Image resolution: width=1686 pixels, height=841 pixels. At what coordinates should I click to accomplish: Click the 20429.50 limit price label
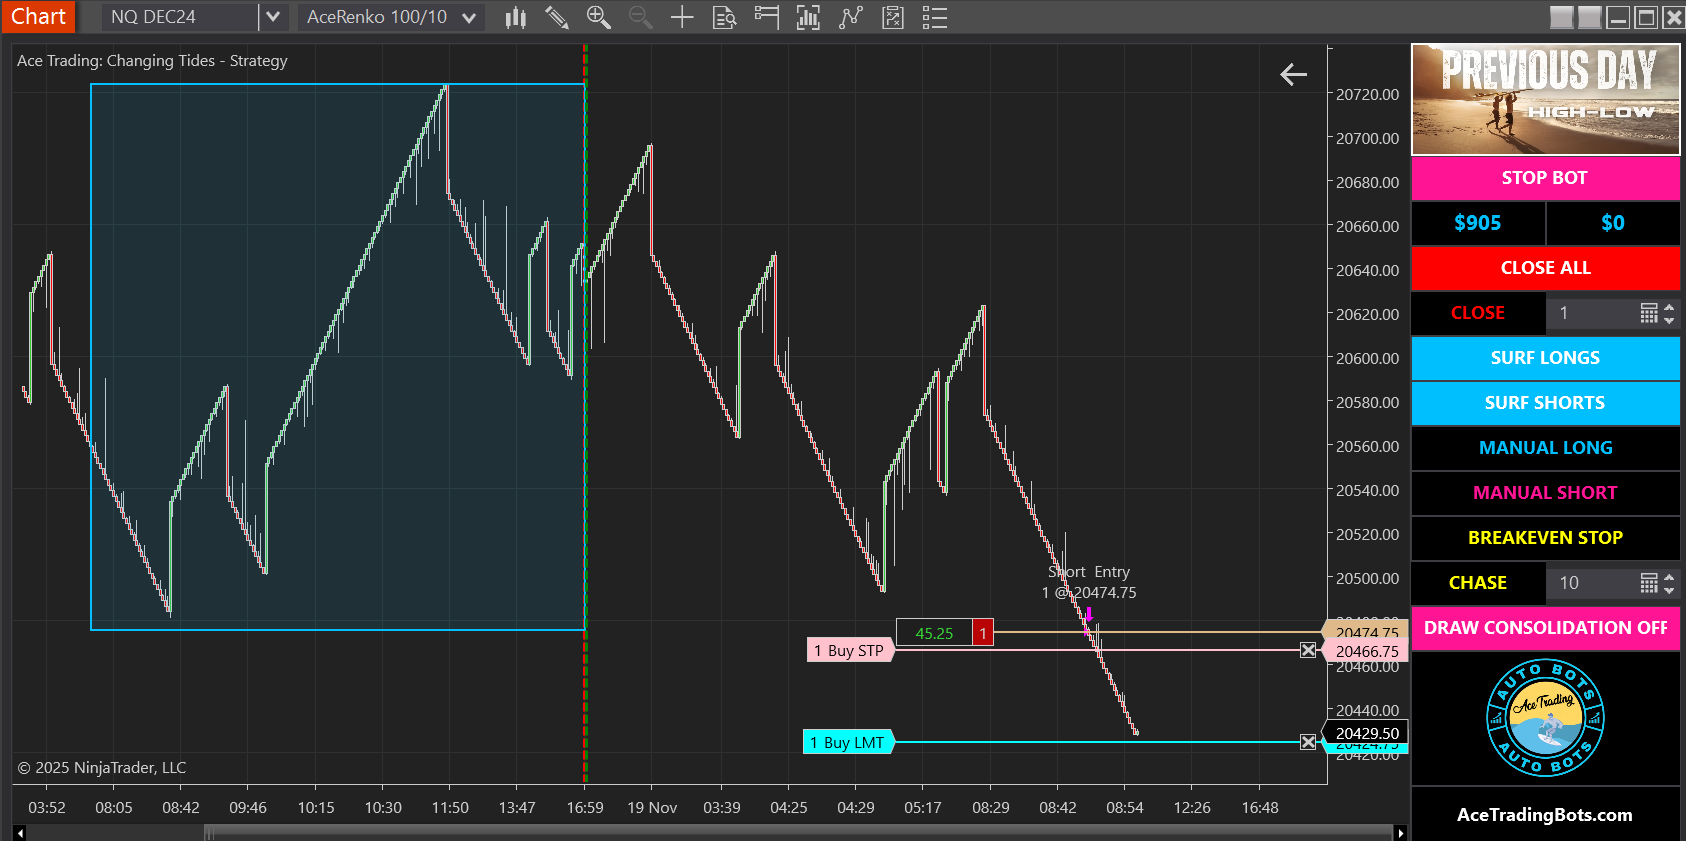click(x=1366, y=733)
